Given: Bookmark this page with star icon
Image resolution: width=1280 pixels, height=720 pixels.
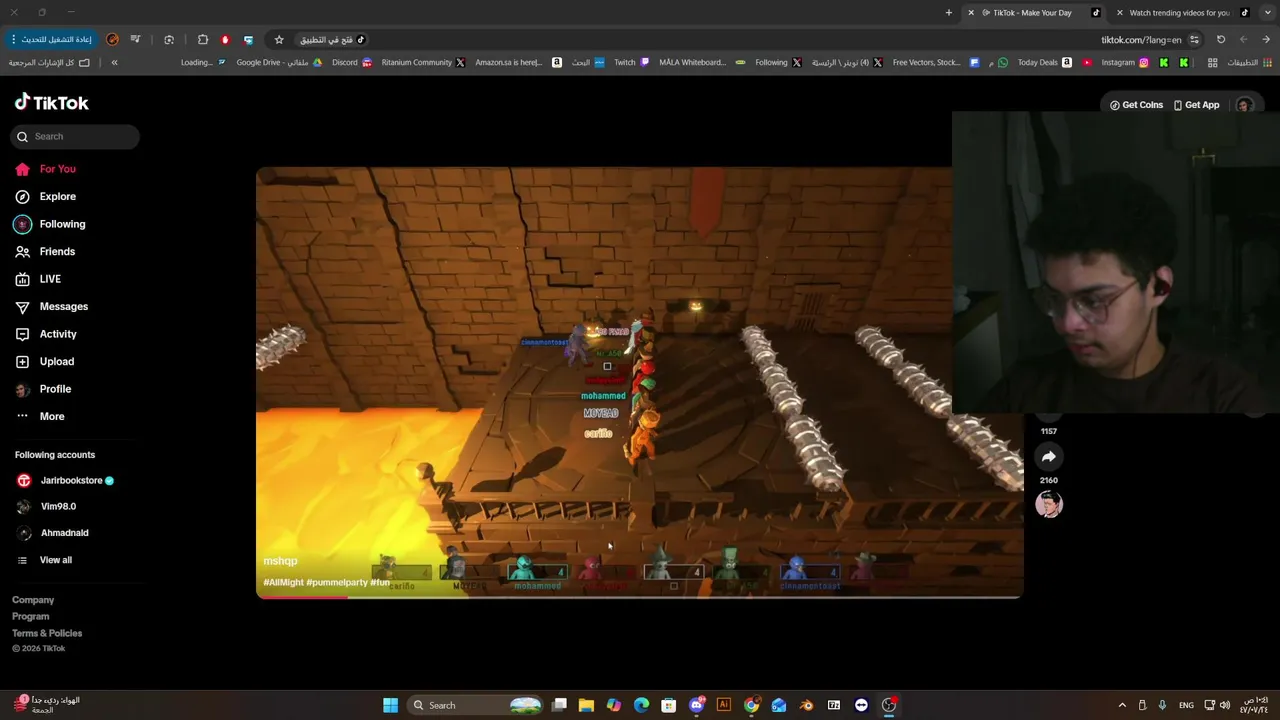Looking at the screenshot, I should coord(279,40).
